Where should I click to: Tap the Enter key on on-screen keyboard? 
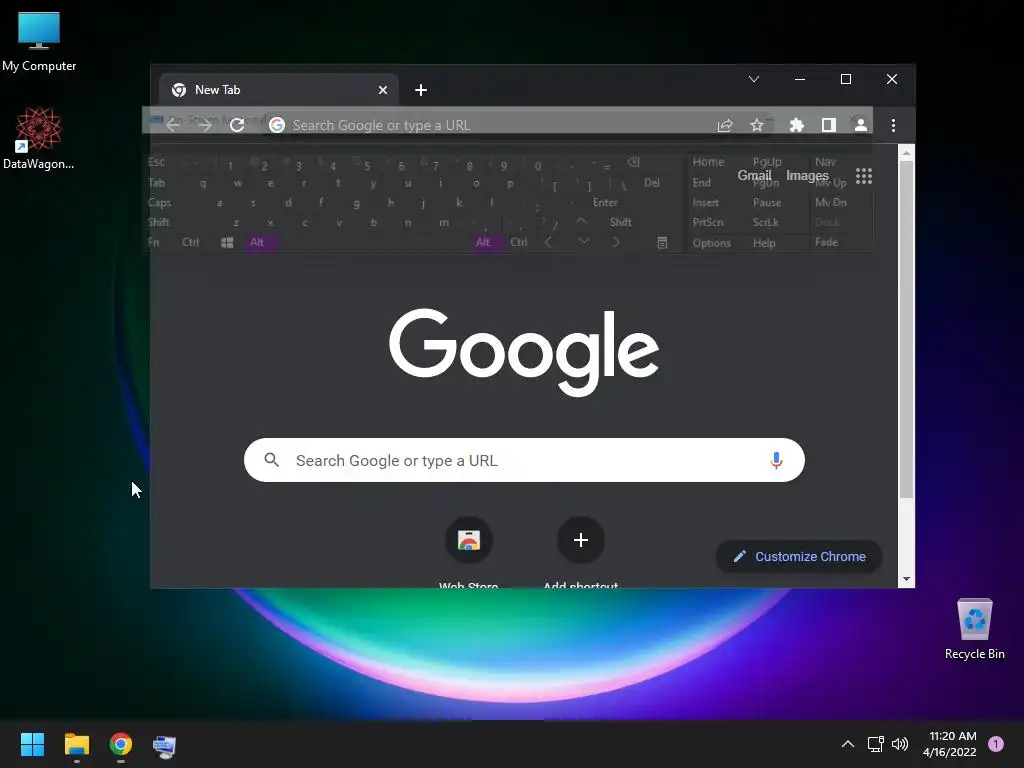605,202
